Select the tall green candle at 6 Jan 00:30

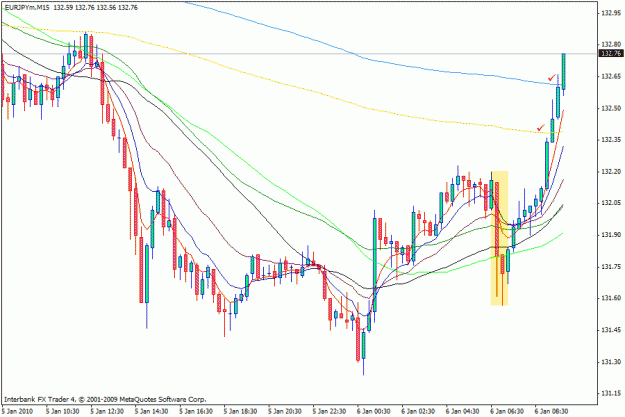click(x=375, y=265)
